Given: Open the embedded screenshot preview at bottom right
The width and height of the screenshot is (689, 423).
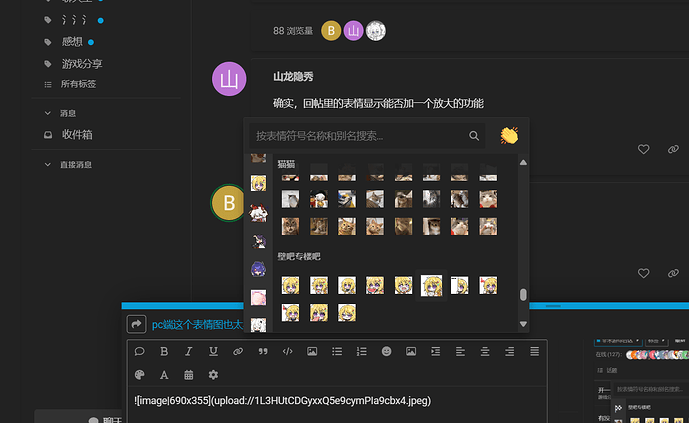Looking at the screenshot, I should tap(641, 380).
